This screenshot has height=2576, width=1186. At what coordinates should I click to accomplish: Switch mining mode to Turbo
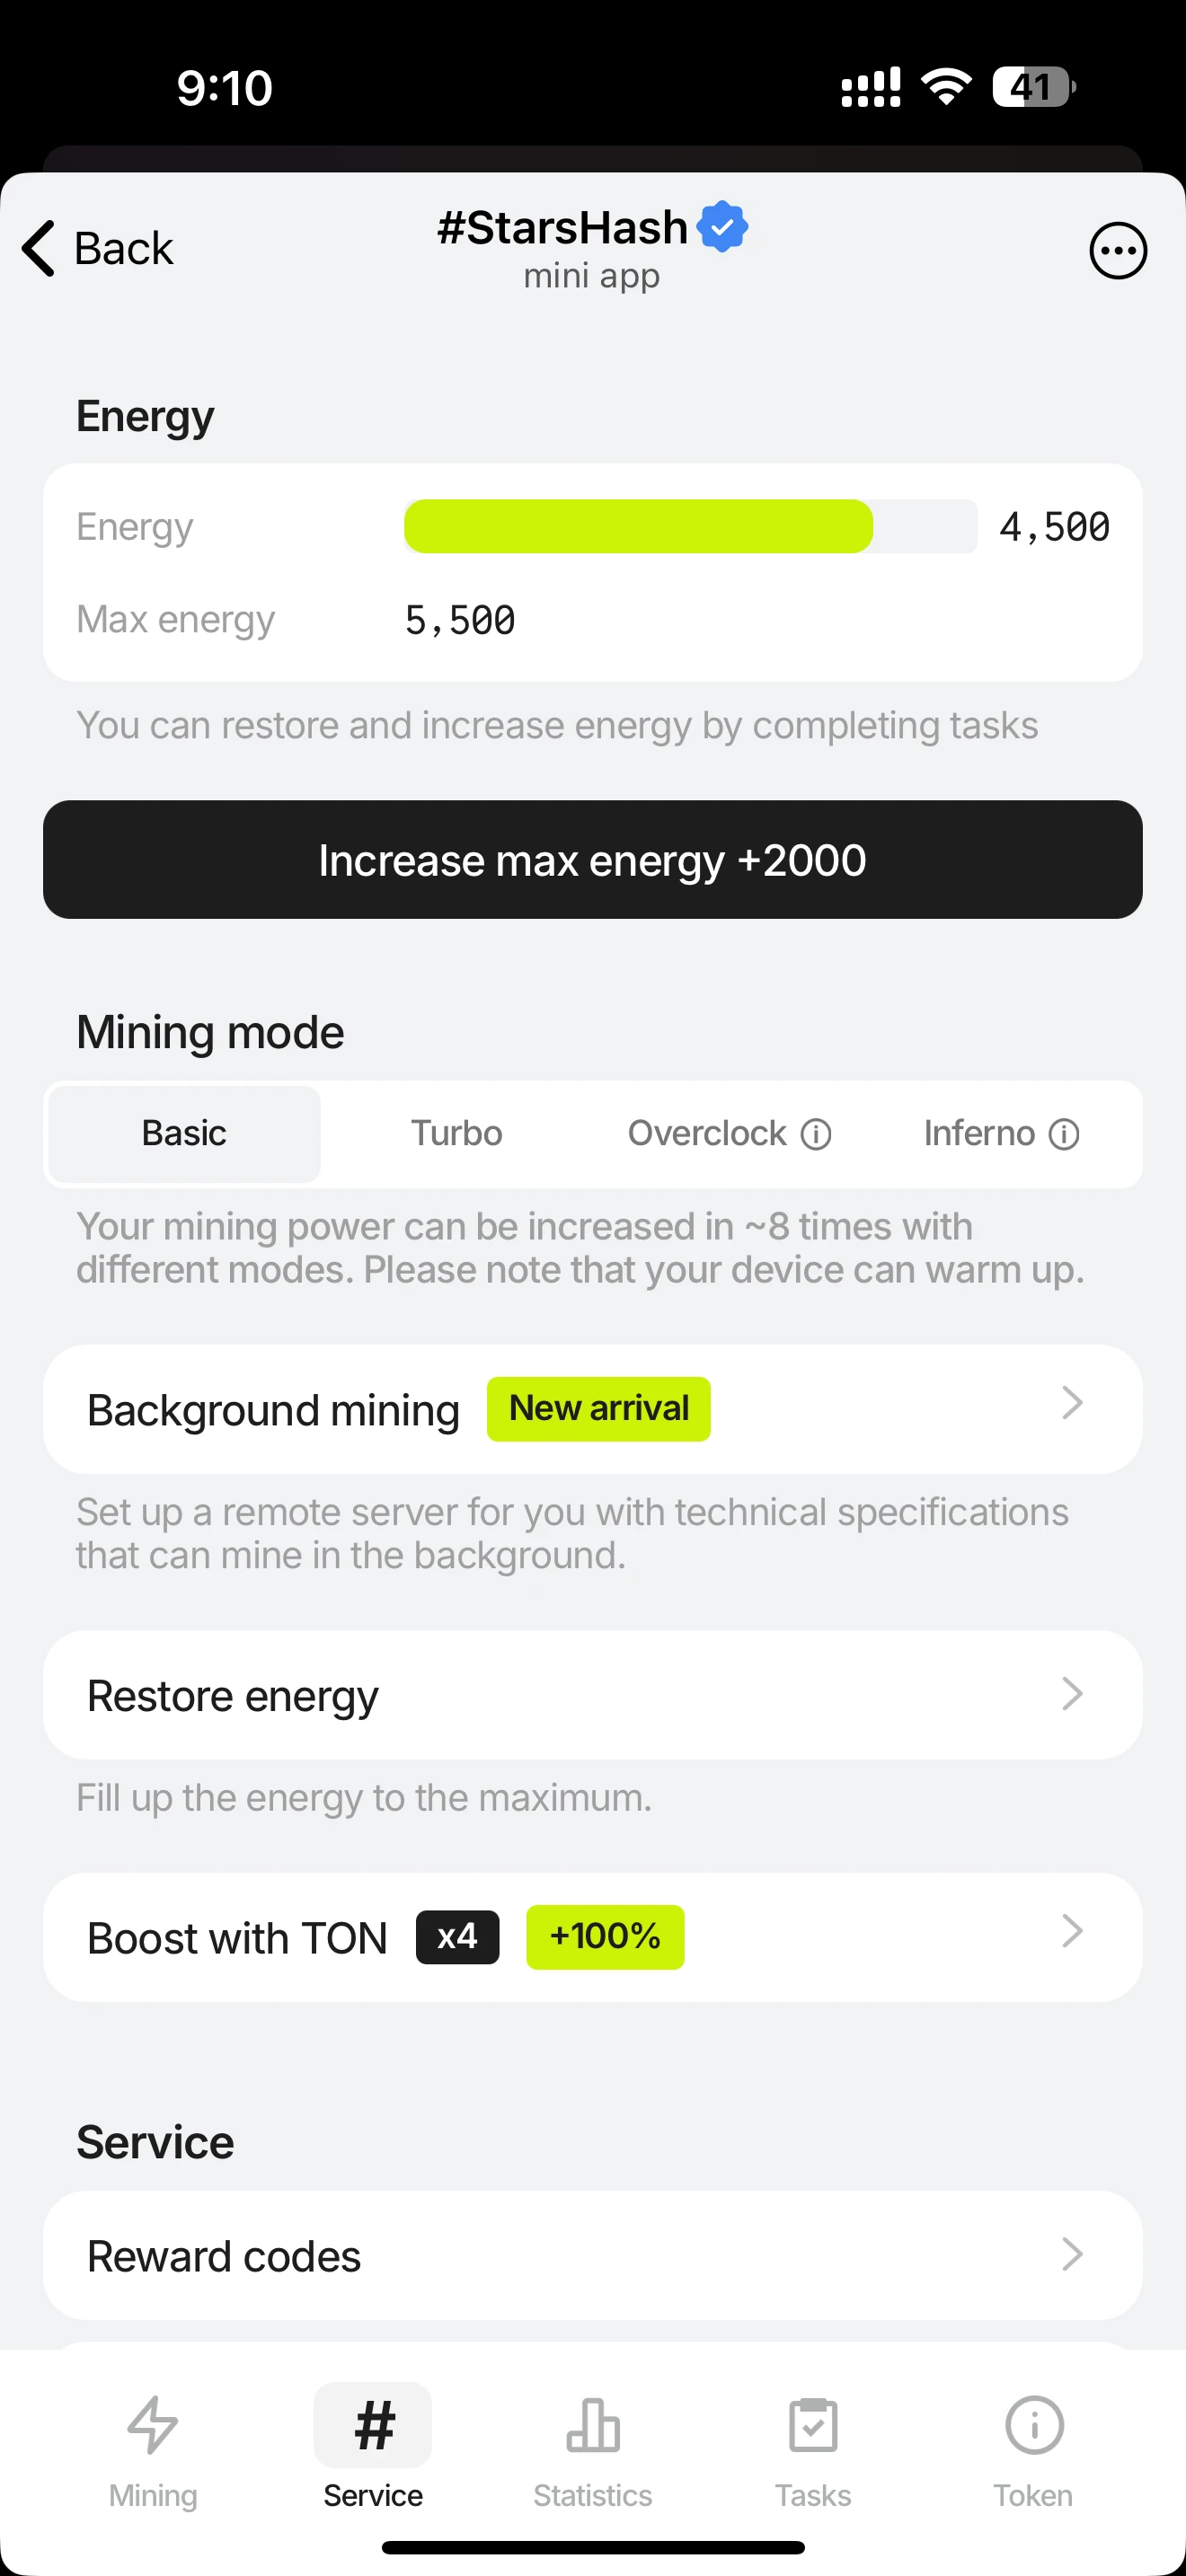[x=456, y=1134]
